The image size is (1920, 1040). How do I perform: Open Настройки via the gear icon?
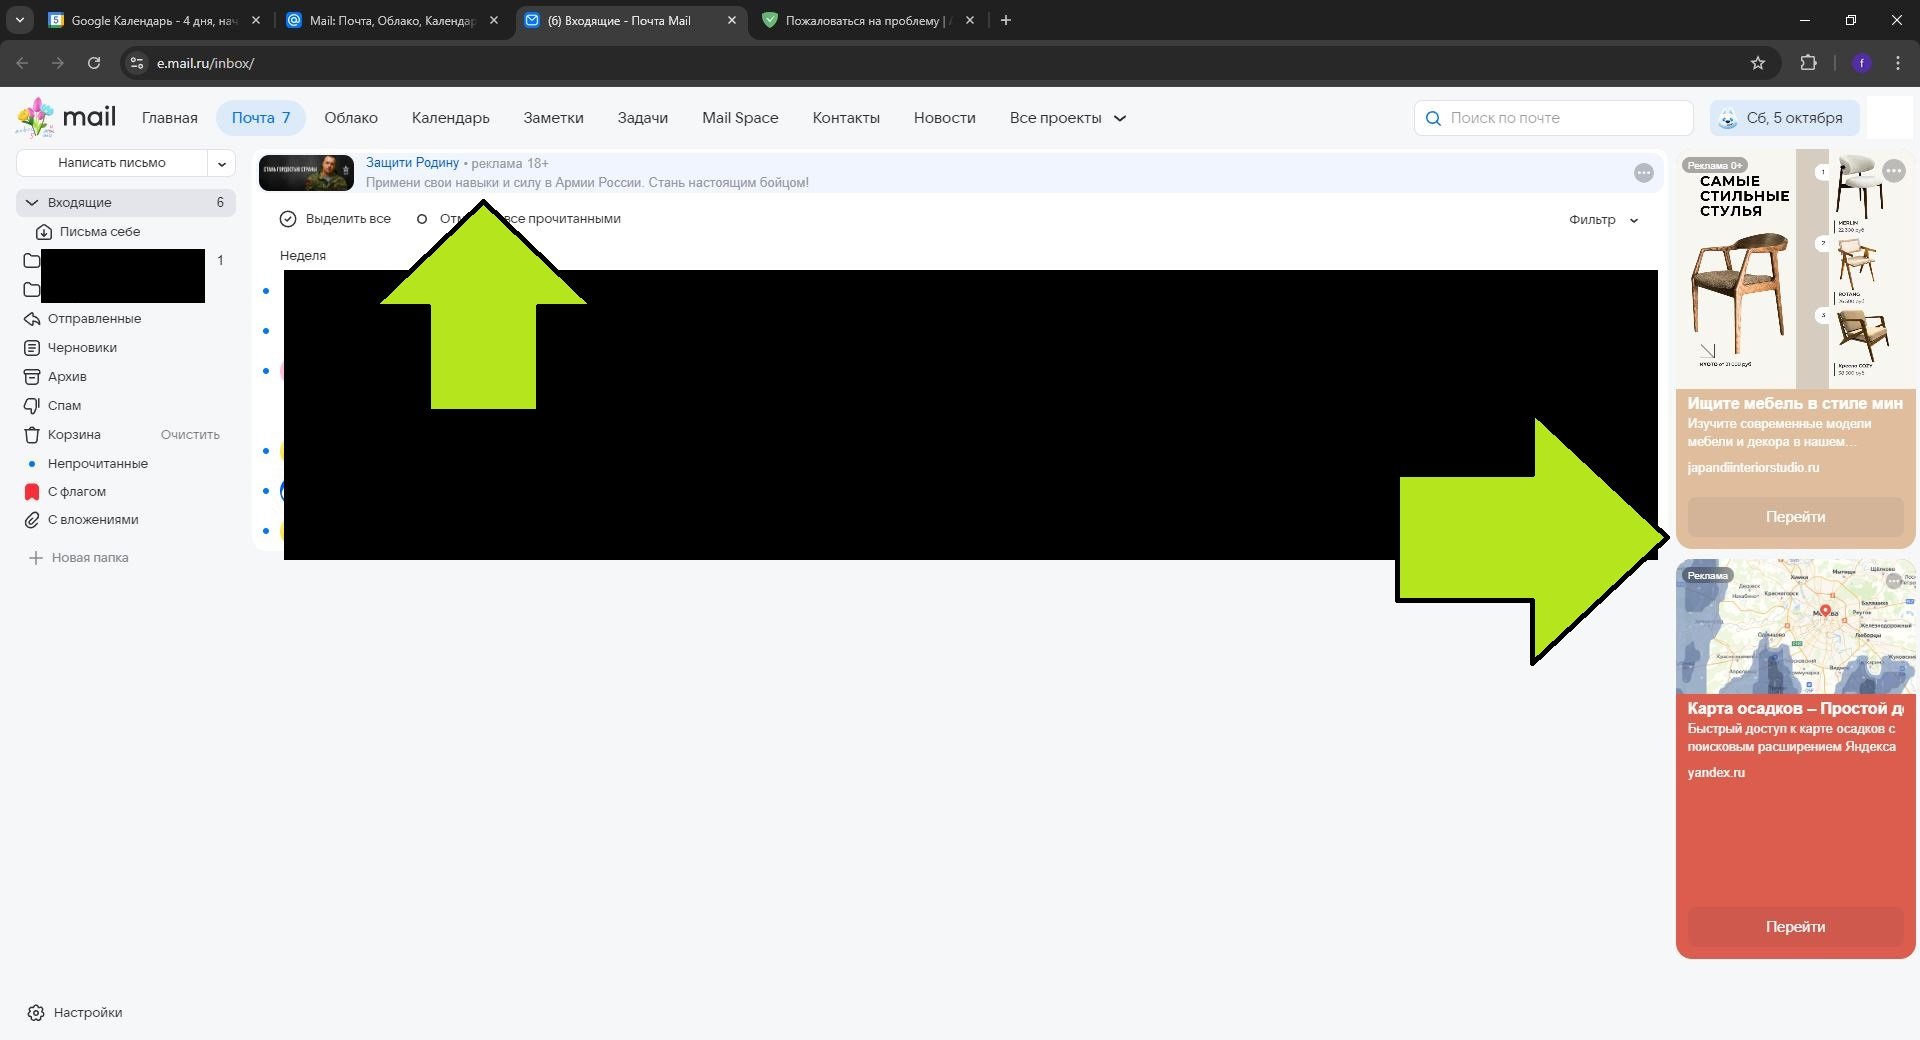36,1012
